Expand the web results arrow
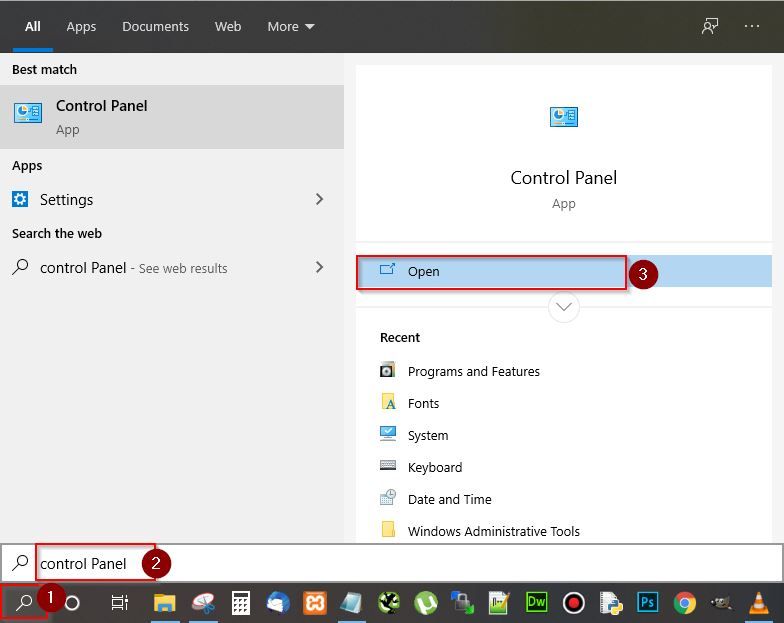The width and height of the screenshot is (784, 623). coord(320,267)
